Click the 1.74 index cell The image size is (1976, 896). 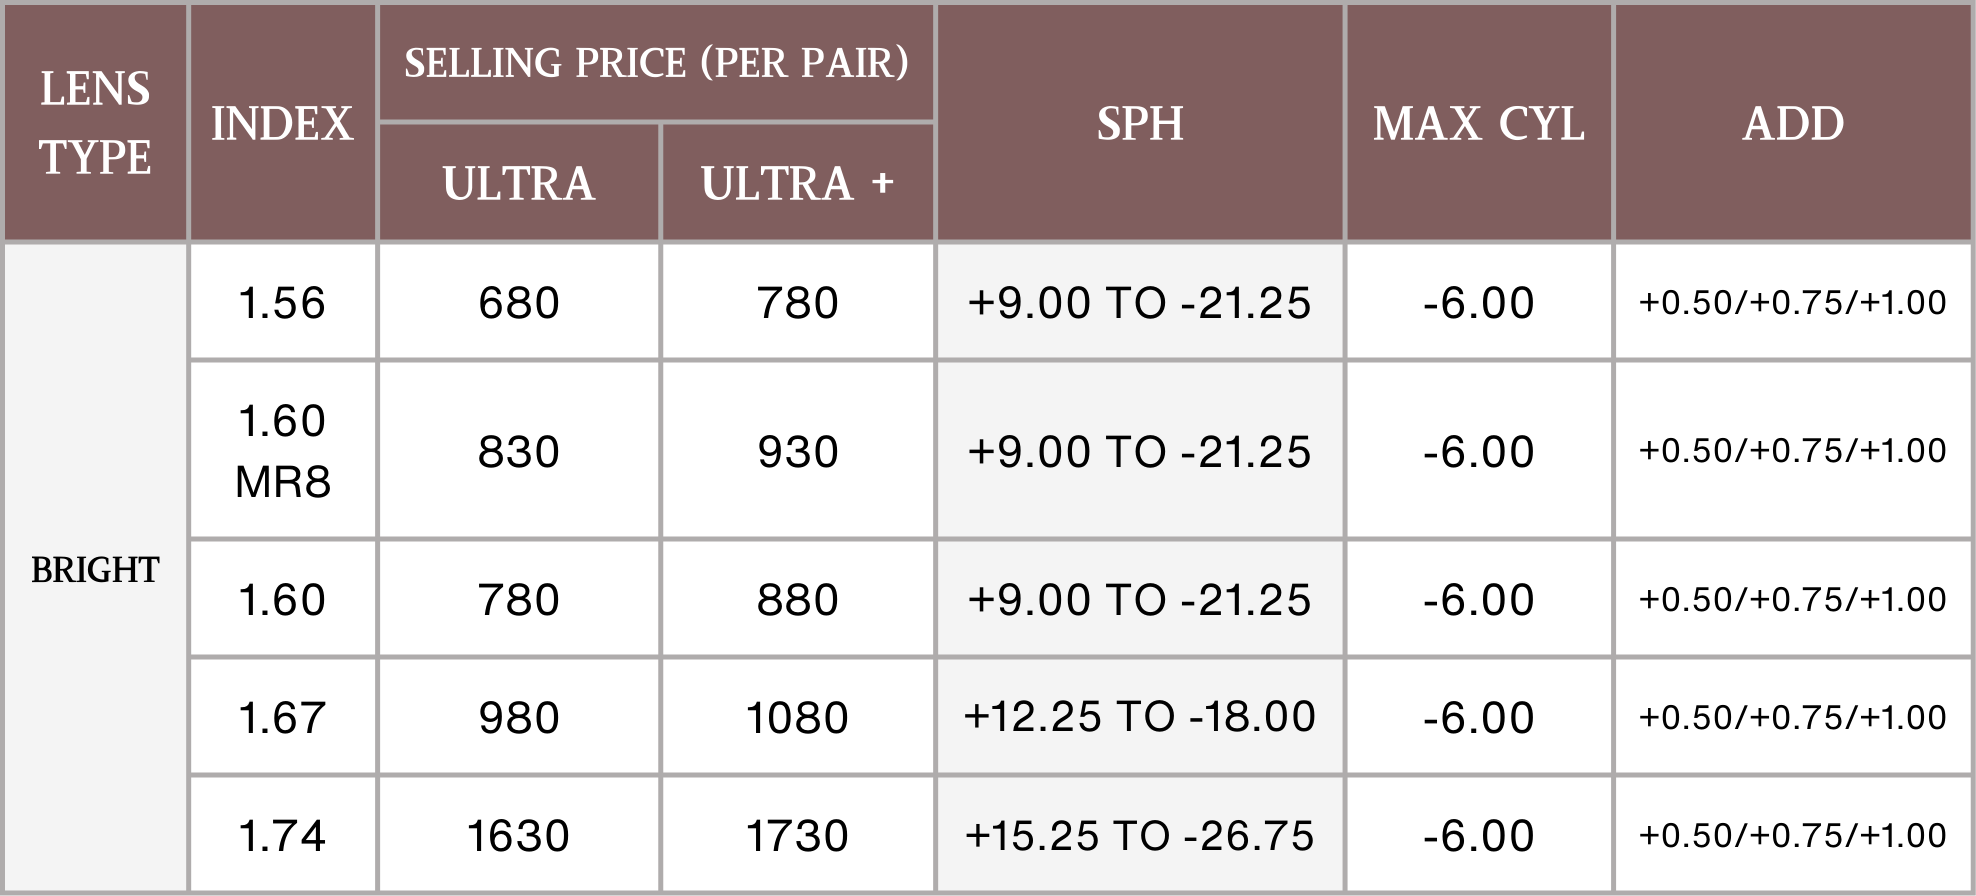[x=282, y=835]
